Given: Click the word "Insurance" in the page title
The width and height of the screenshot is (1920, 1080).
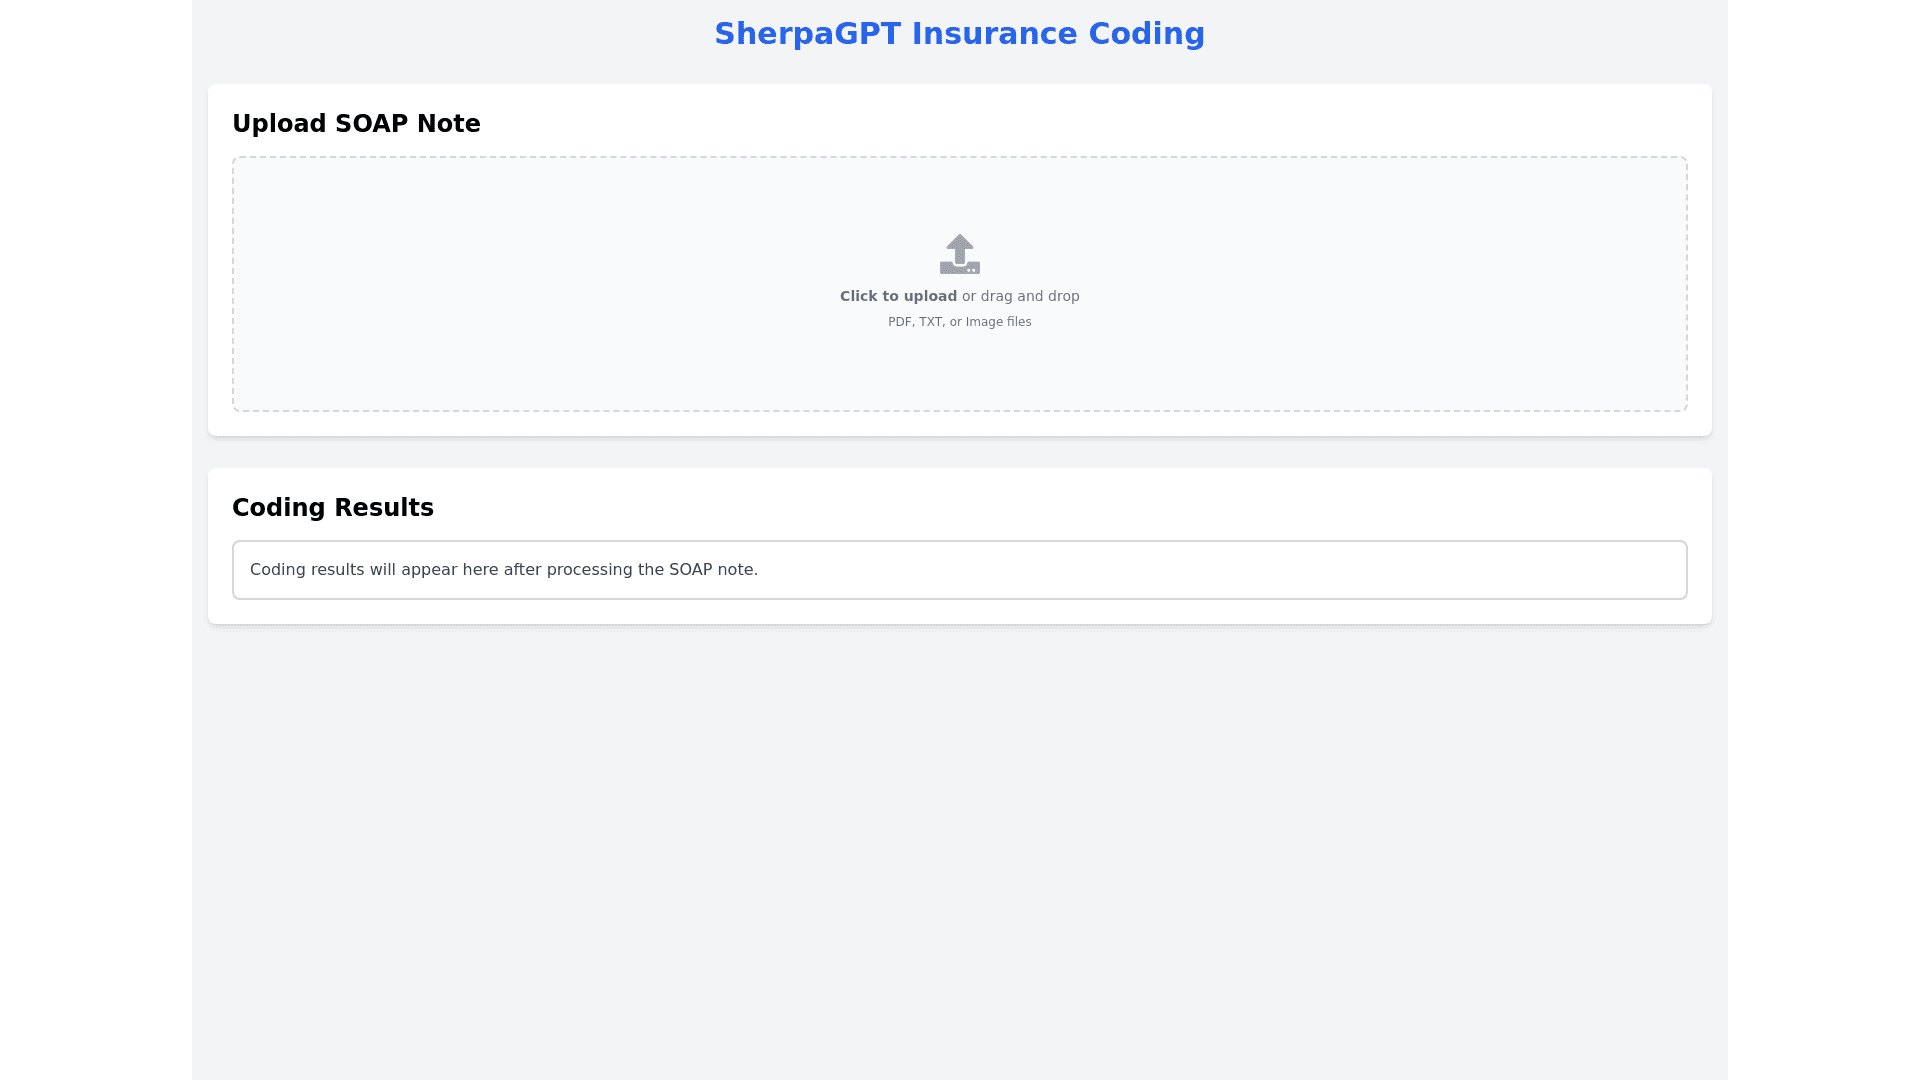Looking at the screenshot, I should 994,34.
